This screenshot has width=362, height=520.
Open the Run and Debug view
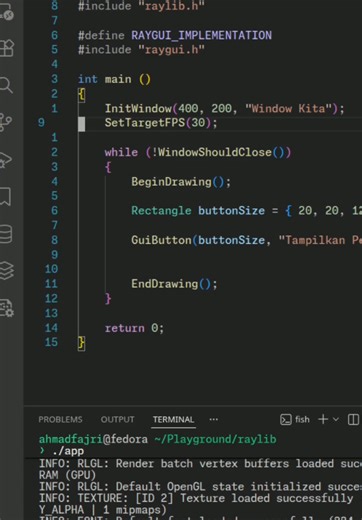click(6, 160)
